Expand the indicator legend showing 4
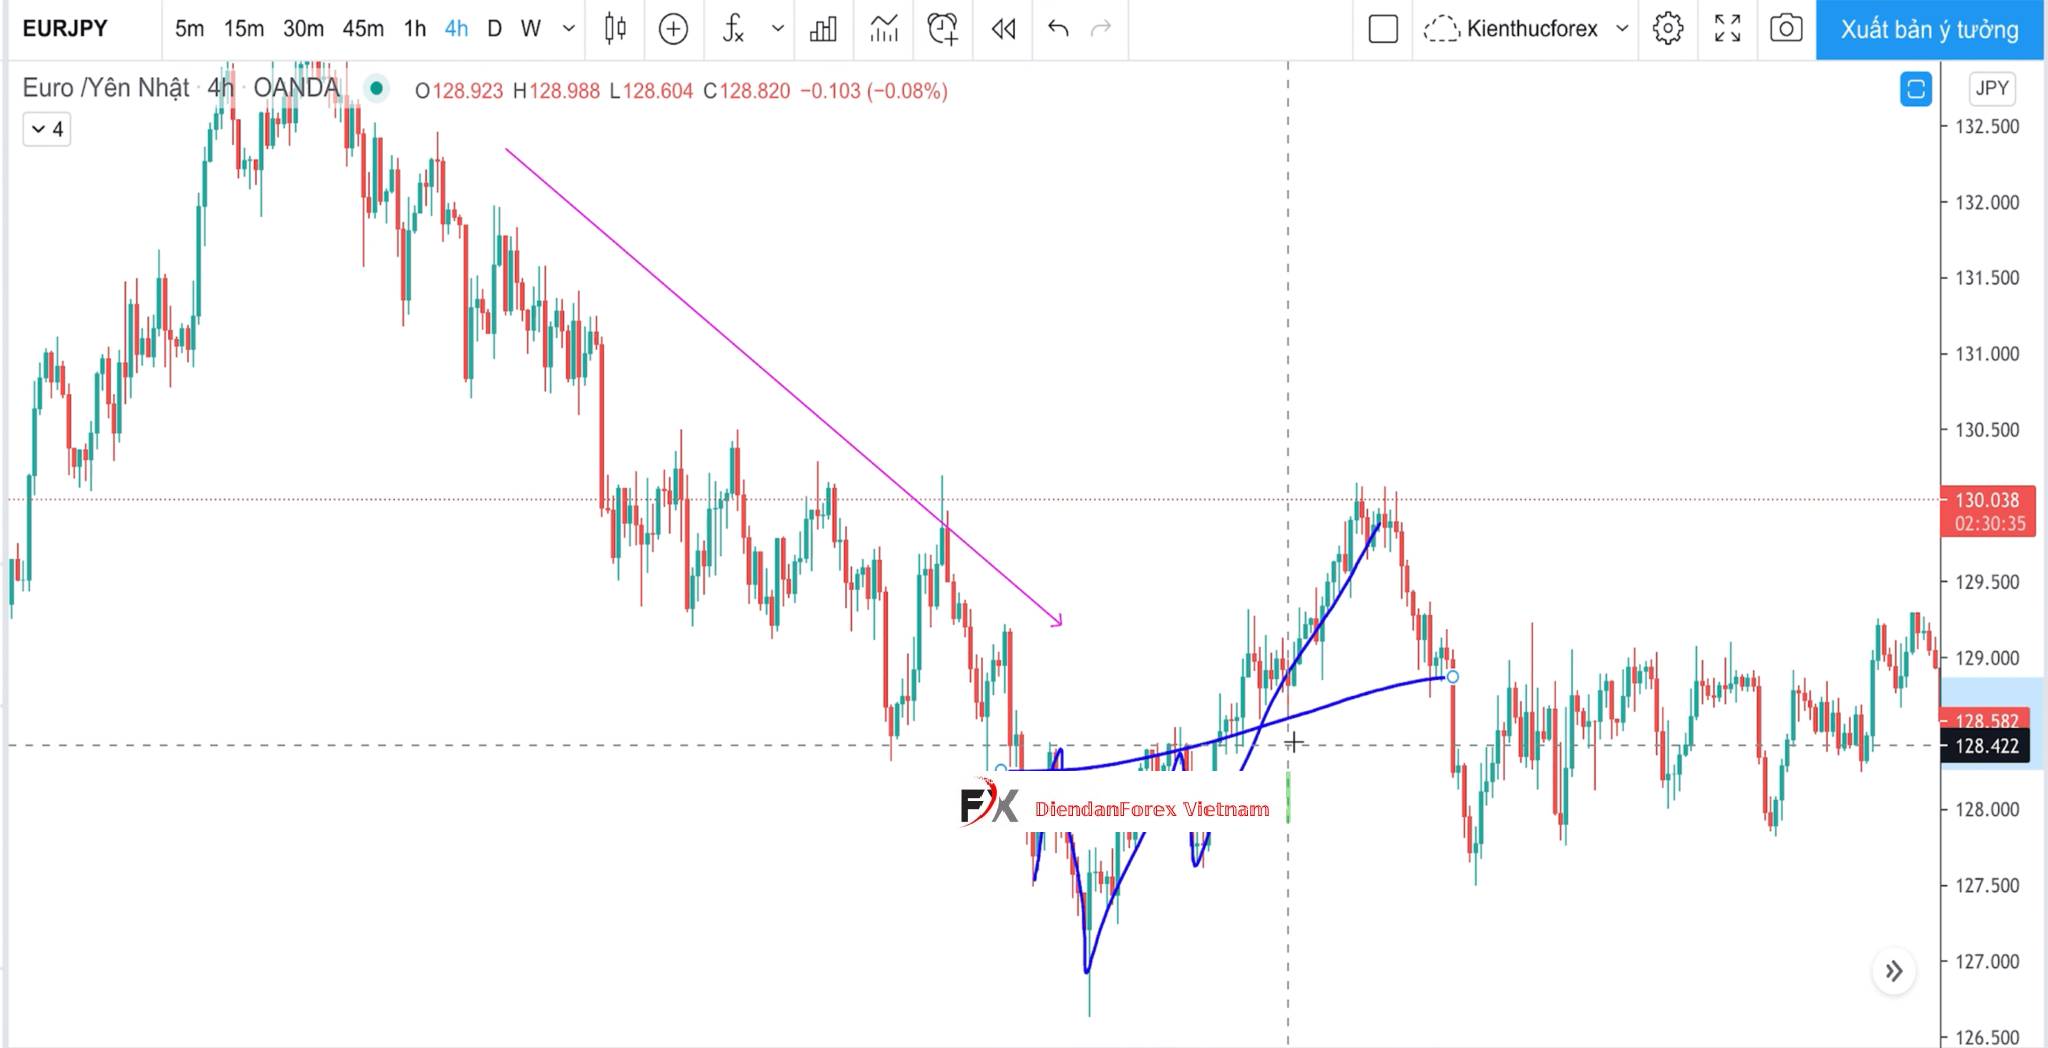 click(x=47, y=129)
